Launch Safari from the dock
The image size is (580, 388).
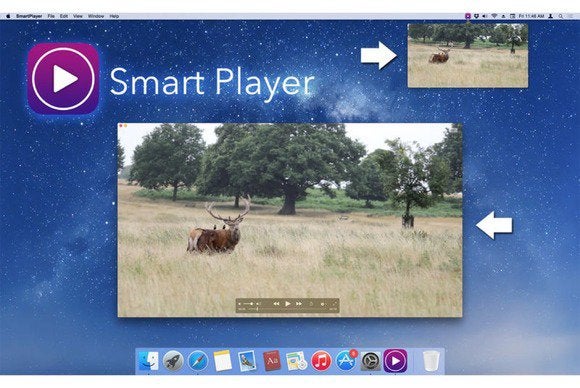(x=198, y=361)
